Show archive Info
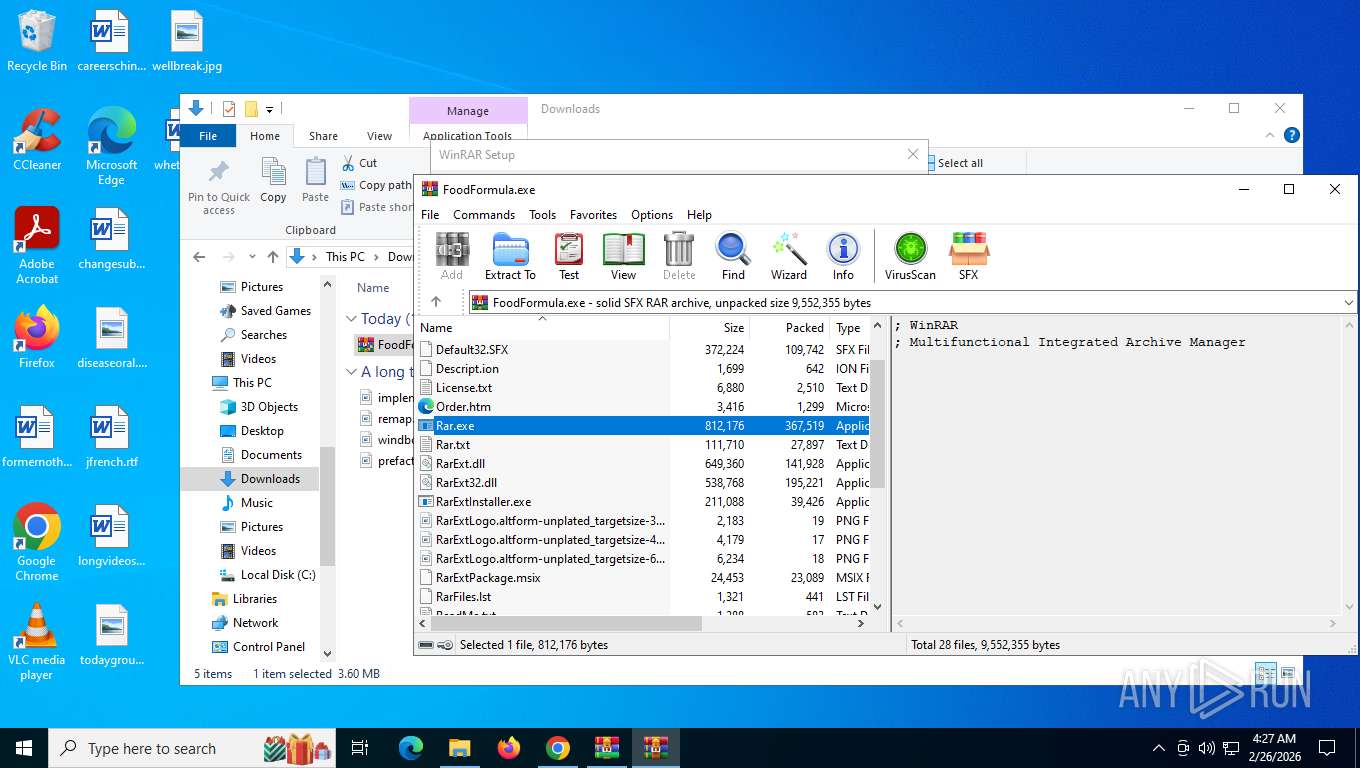The image size is (1360, 768). (843, 256)
